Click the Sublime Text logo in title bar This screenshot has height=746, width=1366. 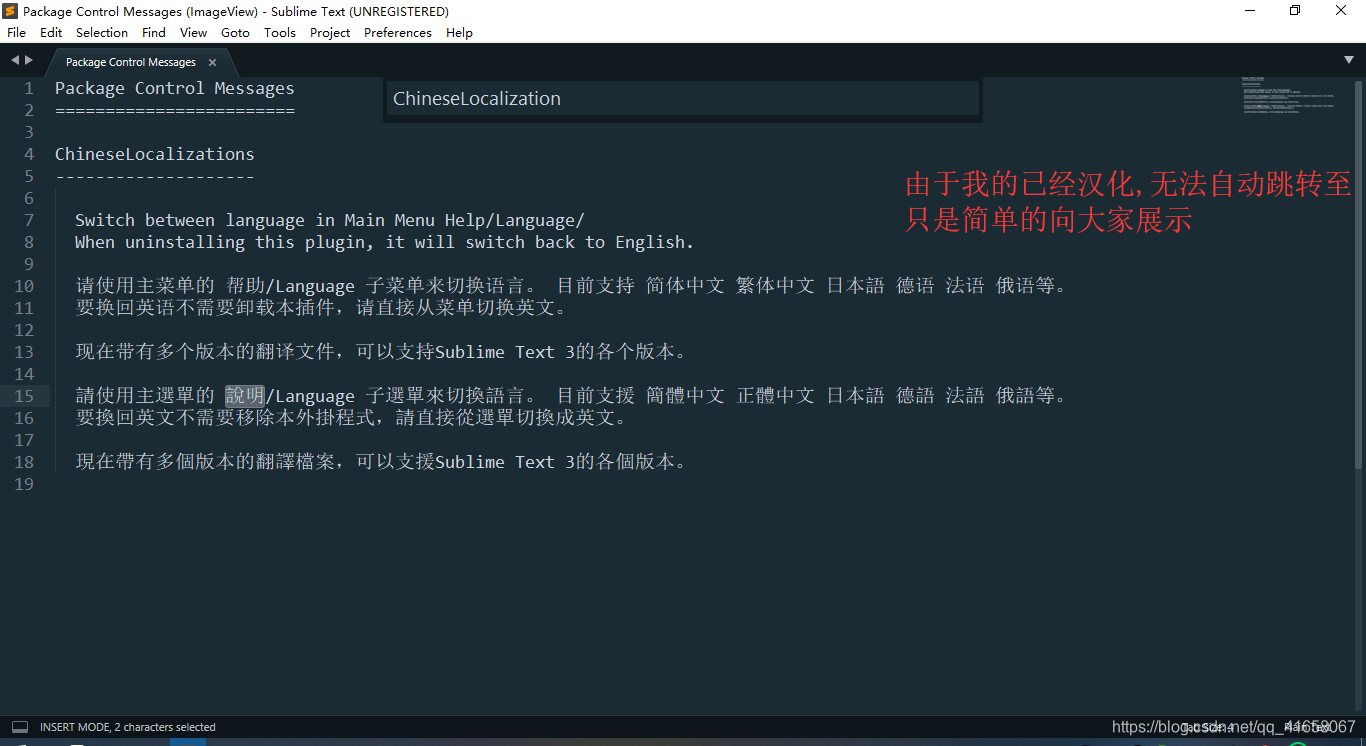pos(11,11)
